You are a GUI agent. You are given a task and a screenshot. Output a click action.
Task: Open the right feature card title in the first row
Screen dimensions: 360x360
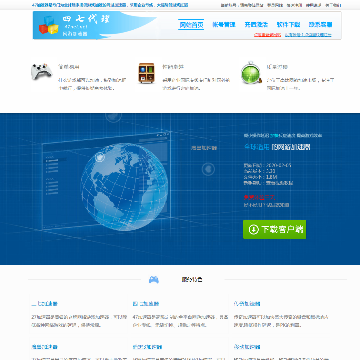[x=247, y=304]
